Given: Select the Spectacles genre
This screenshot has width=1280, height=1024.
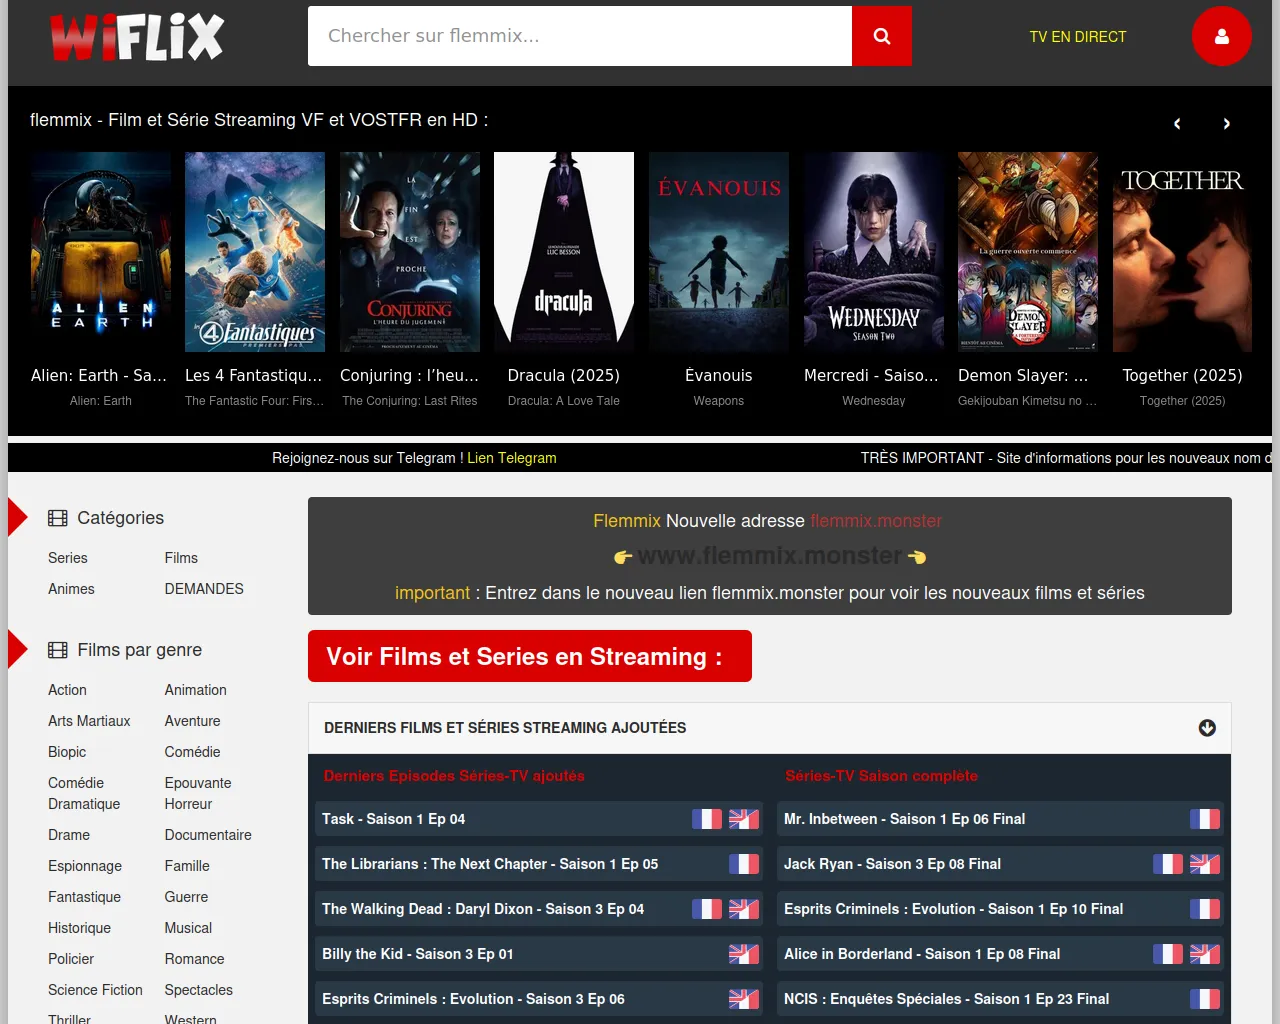Looking at the screenshot, I should 199,990.
